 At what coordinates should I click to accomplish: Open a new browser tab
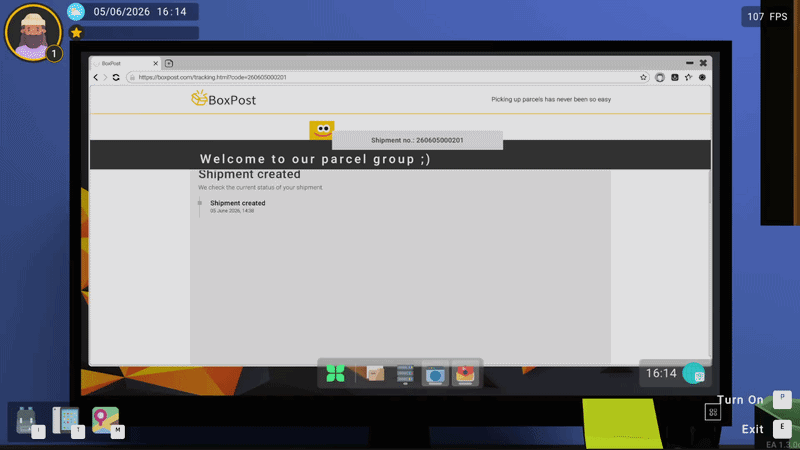[x=169, y=63]
